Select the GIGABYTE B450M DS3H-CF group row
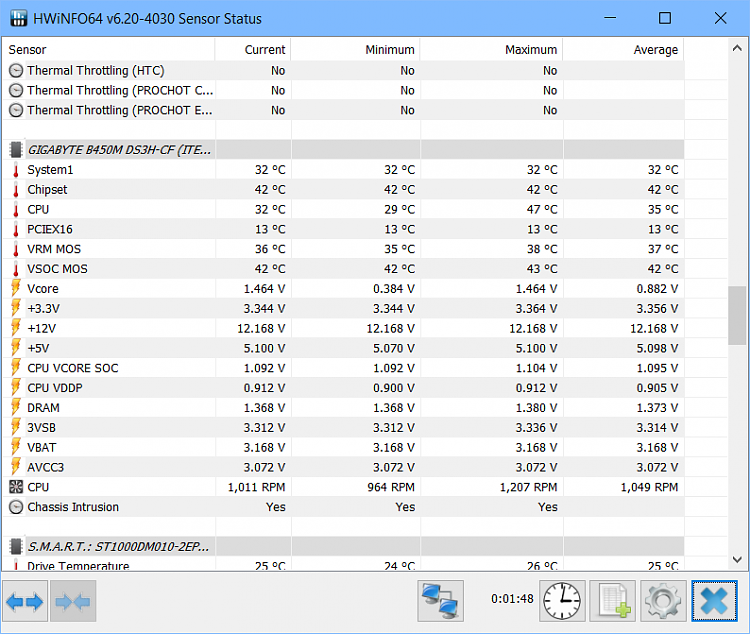This screenshot has width=750, height=634. pyautogui.click(x=343, y=150)
